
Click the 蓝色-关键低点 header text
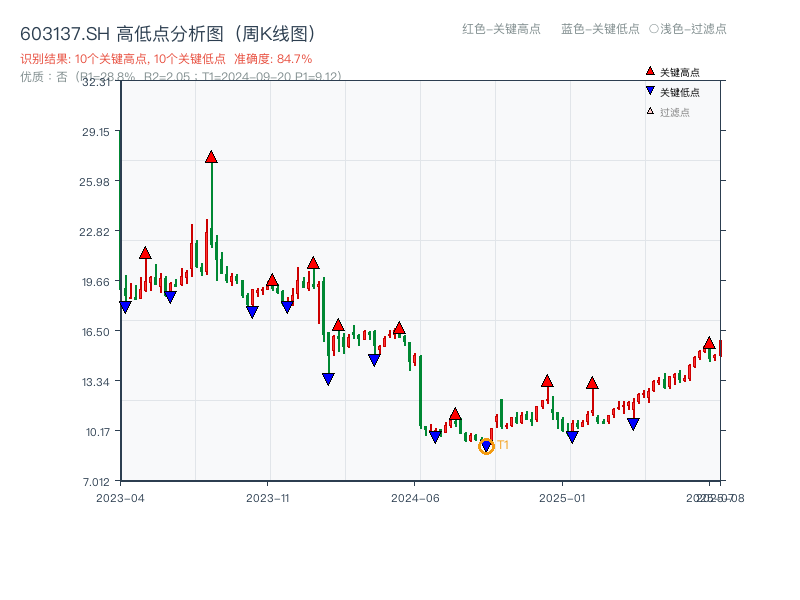tap(601, 29)
